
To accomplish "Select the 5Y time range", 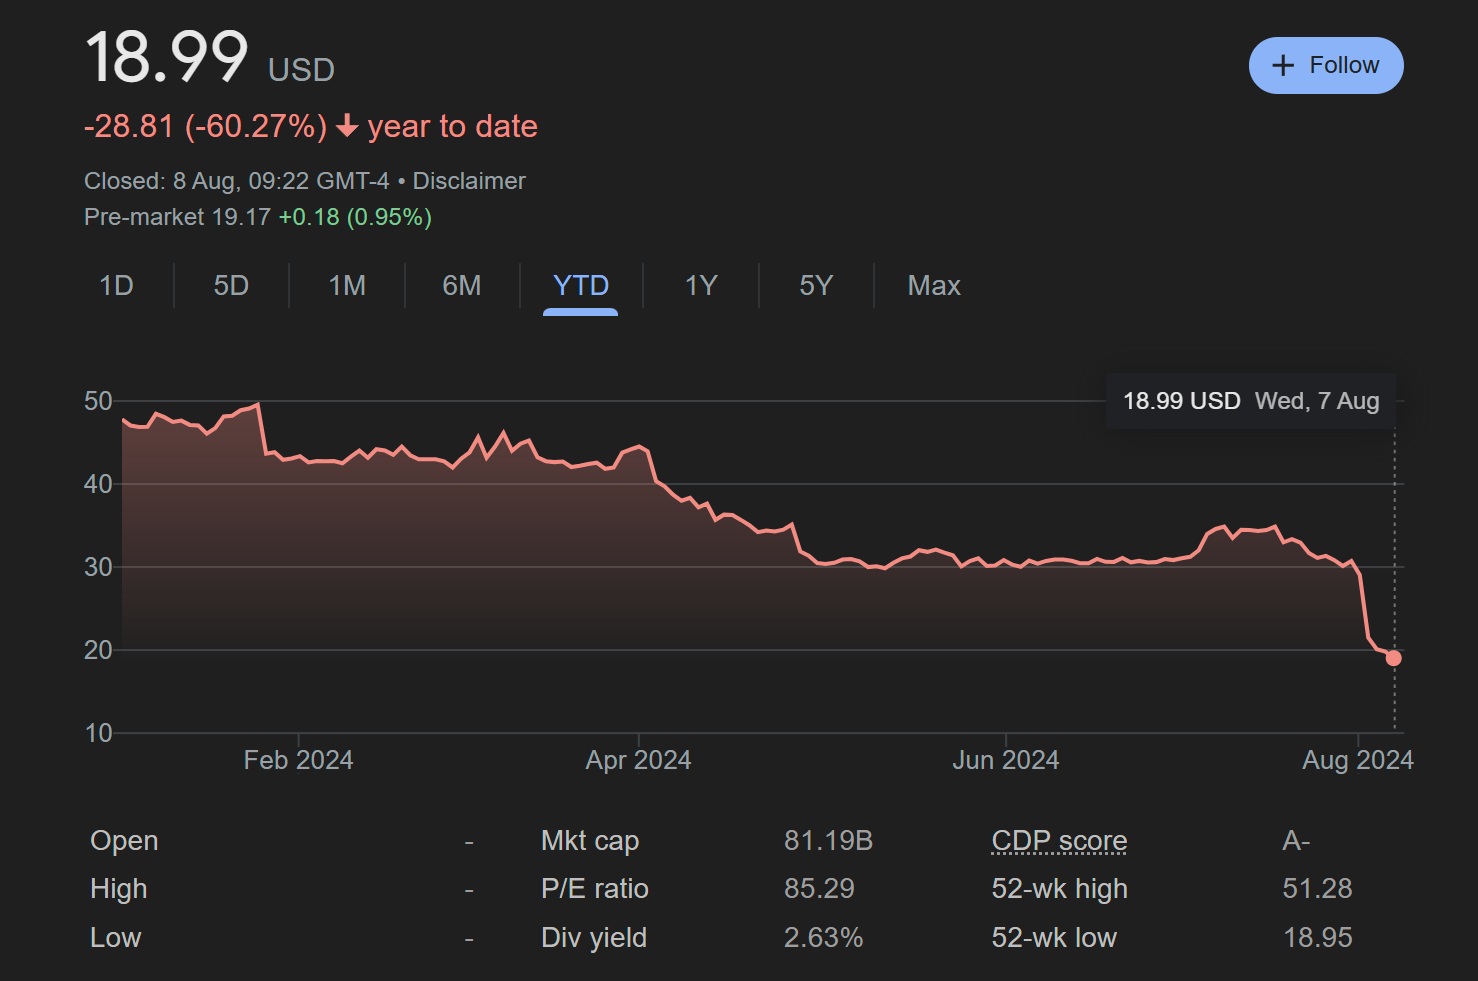I will 816,286.
